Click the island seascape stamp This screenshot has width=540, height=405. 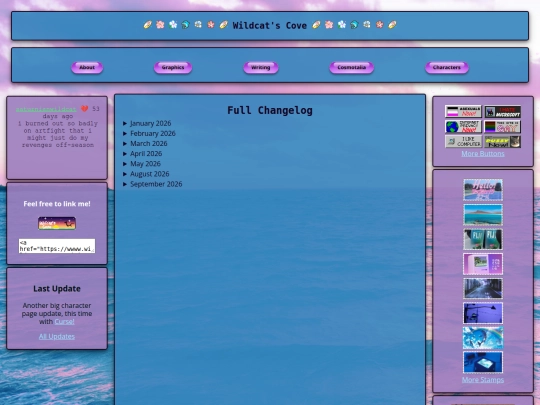coord(483,215)
